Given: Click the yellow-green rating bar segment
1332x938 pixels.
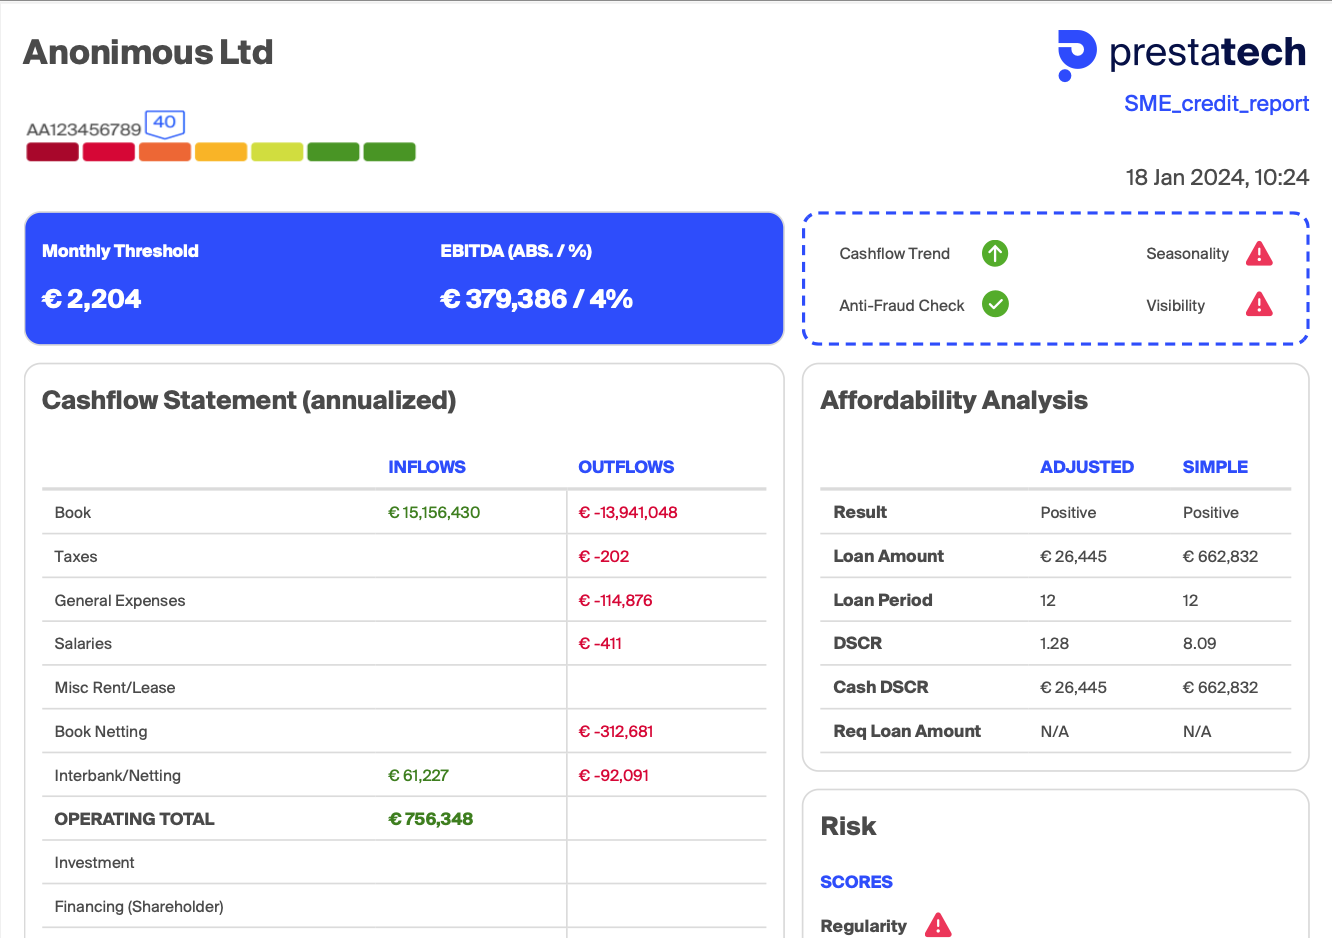Looking at the screenshot, I should 277,152.
